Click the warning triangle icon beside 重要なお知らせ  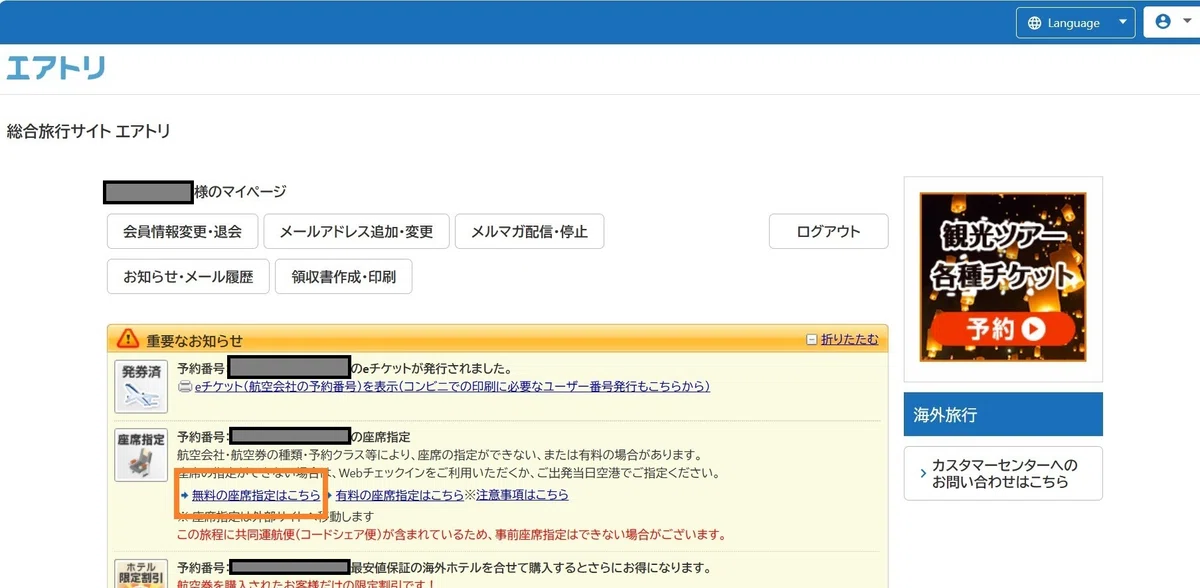point(128,338)
